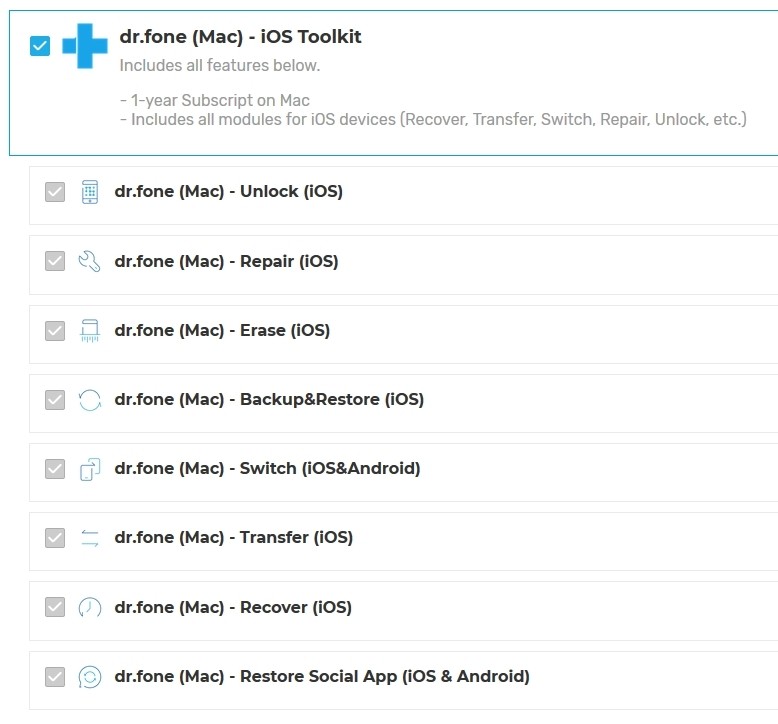
Task: Toggle the Unlock (iOS) checkbox
Action: (55, 192)
